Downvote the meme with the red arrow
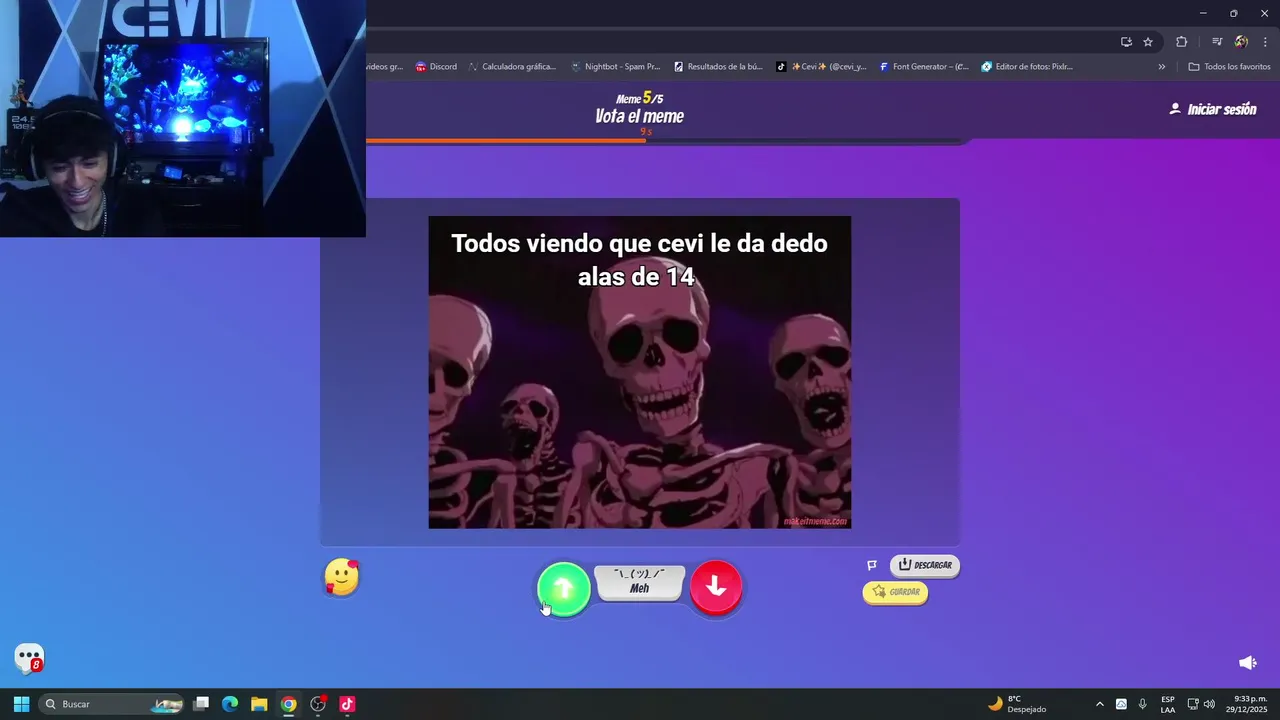 click(x=716, y=587)
